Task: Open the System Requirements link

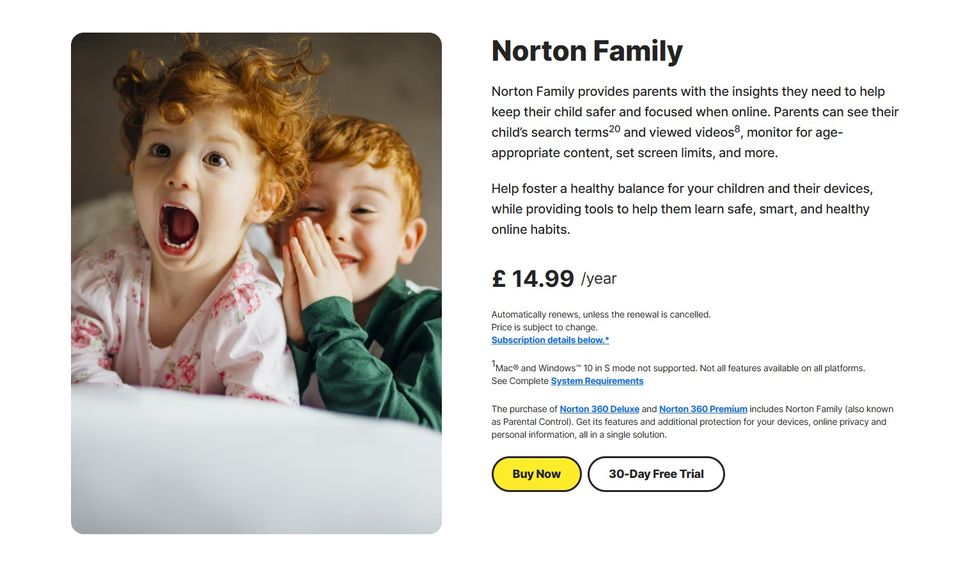Action: (597, 381)
